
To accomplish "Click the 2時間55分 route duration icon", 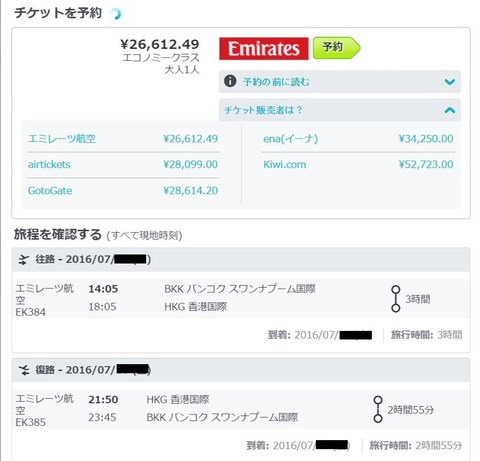I will (x=378, y=409).
